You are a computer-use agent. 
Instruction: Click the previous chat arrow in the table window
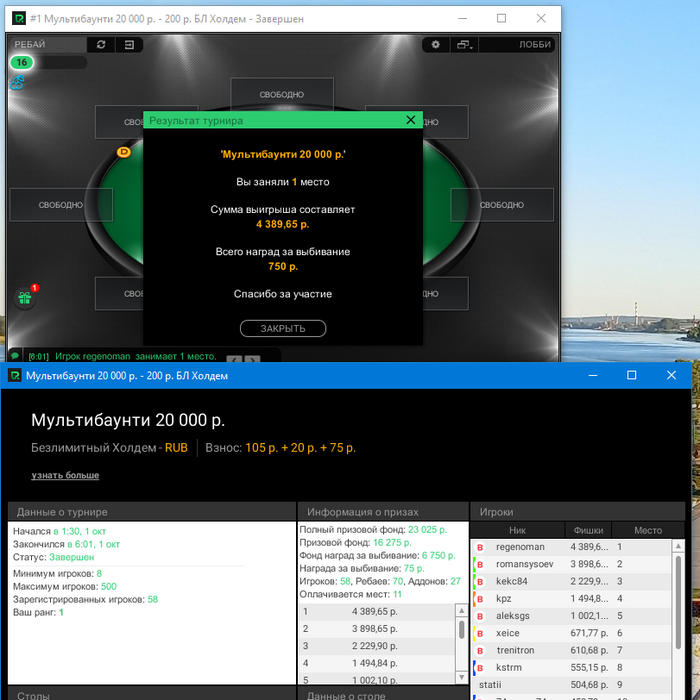coord(234,359)
